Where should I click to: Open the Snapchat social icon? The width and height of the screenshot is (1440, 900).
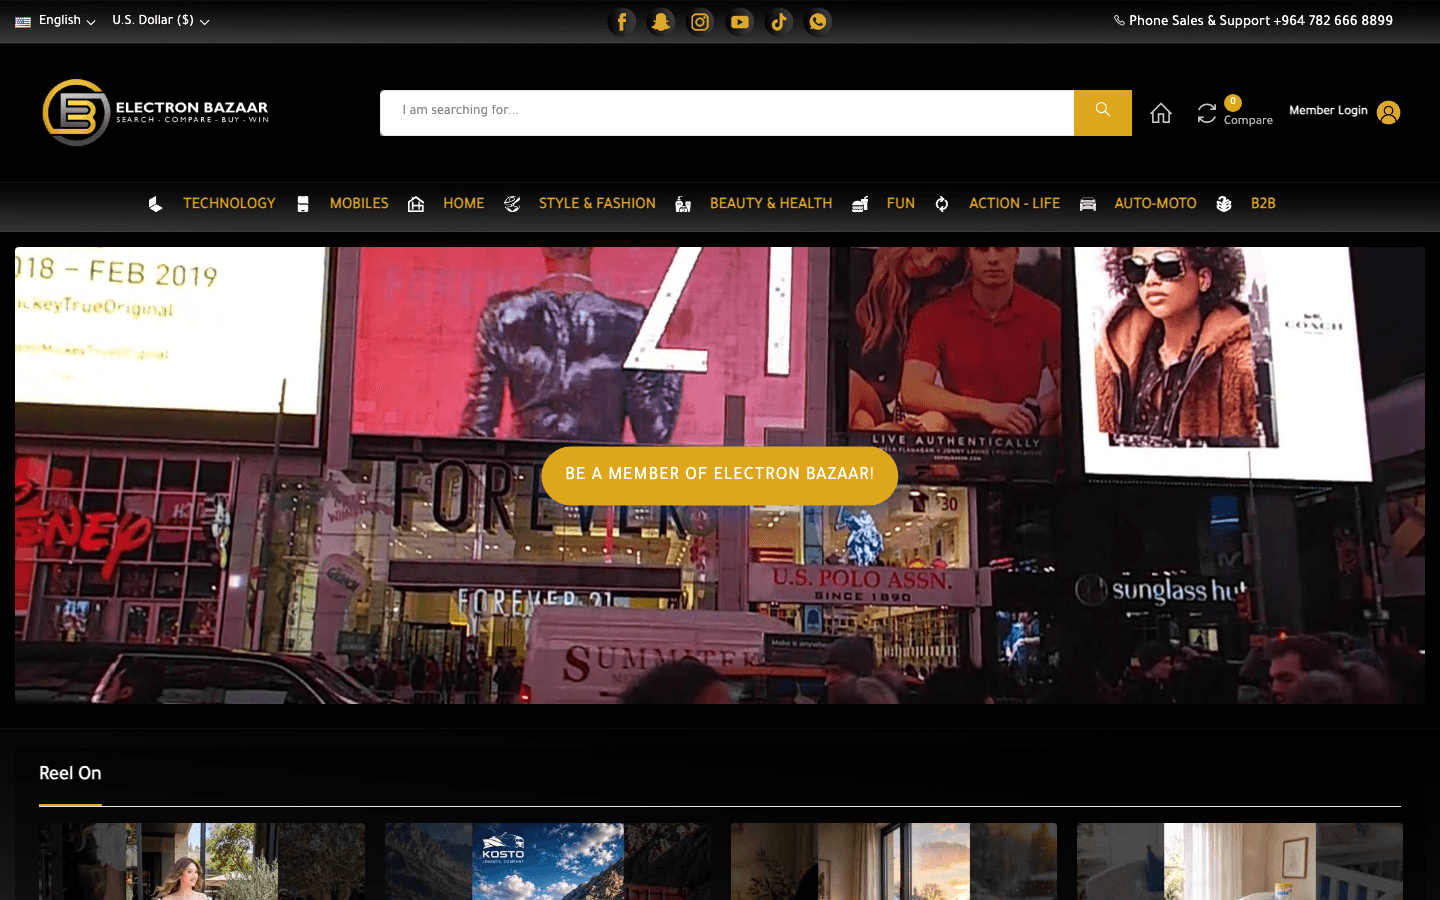coord(661,21)
